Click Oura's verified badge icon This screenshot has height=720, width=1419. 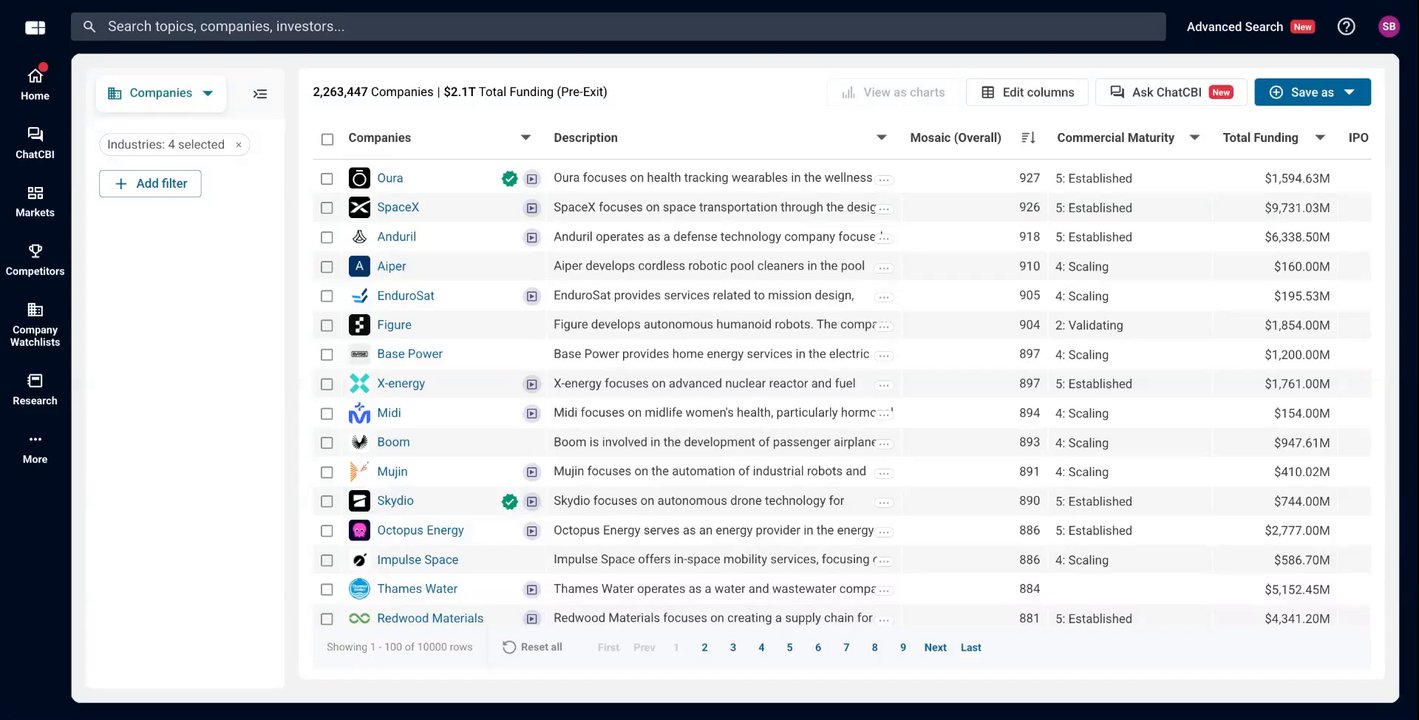coord(510,179)
